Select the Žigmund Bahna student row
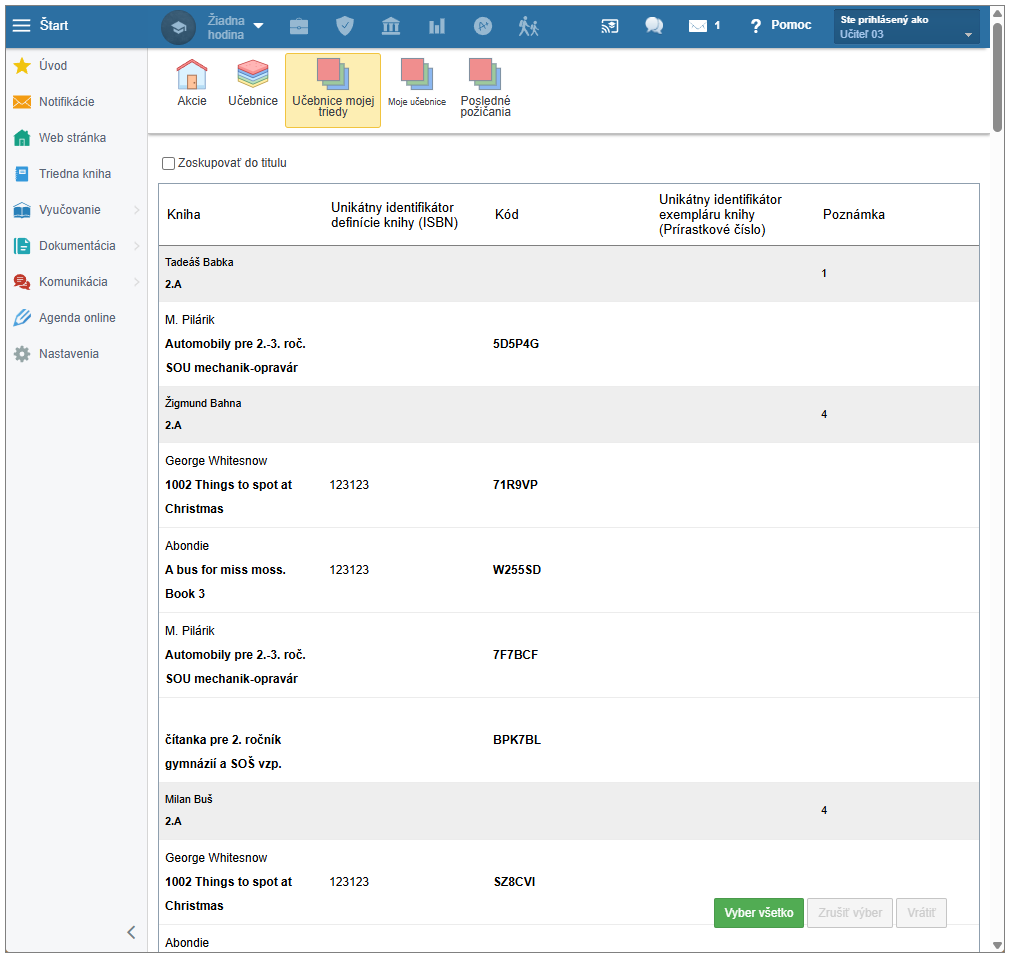This screenshot has width=1010, height=958. tap(569, 414)
